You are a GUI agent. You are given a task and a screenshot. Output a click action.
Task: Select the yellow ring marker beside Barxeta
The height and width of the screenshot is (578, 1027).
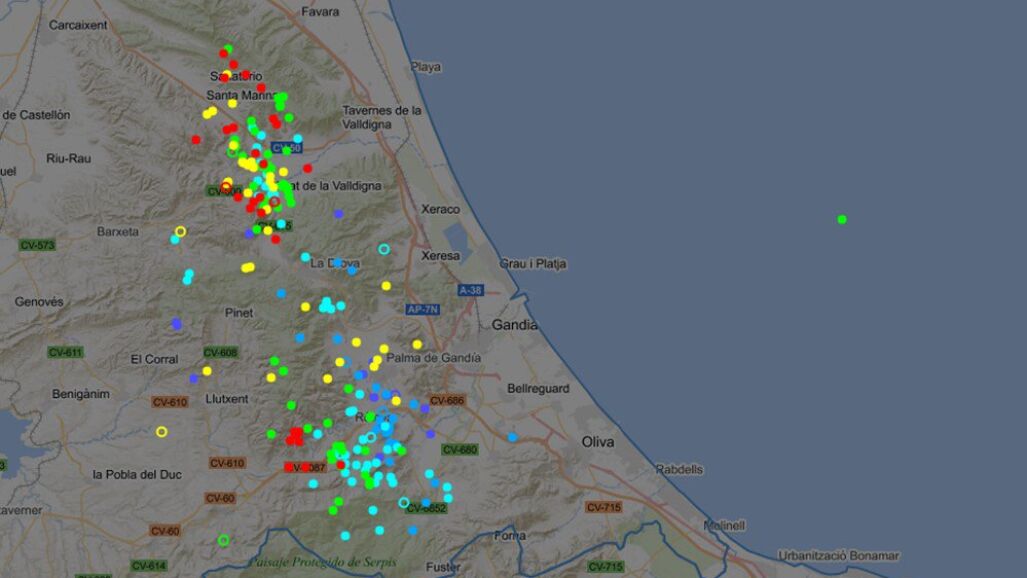click(x=181, y=231)
